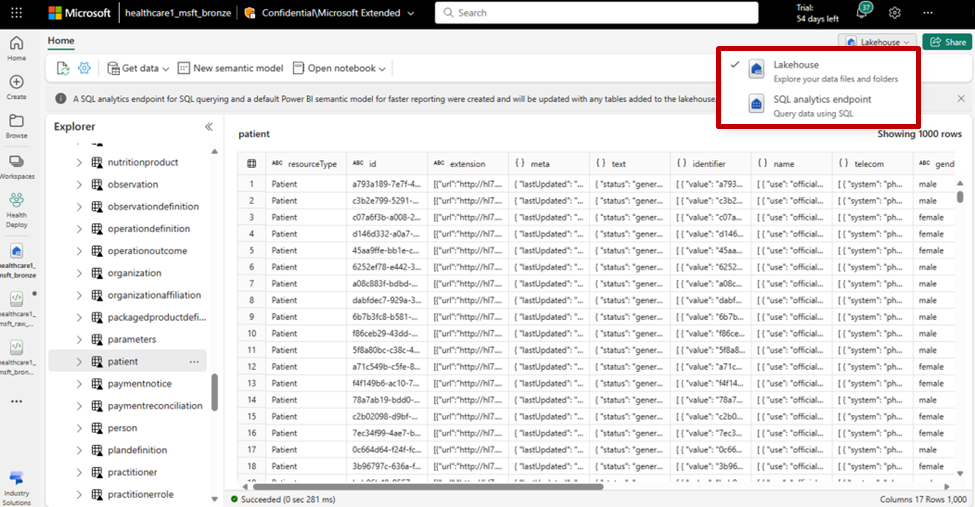Image resolution: width=975 pixels, height=507 pixels.
Task: Select Lakehouse in the mode menu
Action: point(817,71)
